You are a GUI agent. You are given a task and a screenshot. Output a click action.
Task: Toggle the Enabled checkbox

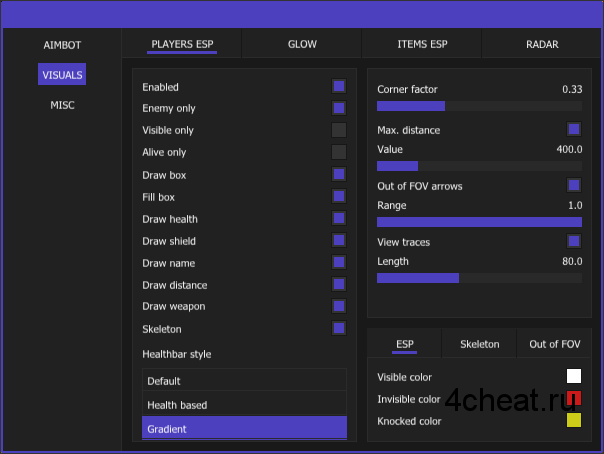point(339,87)
